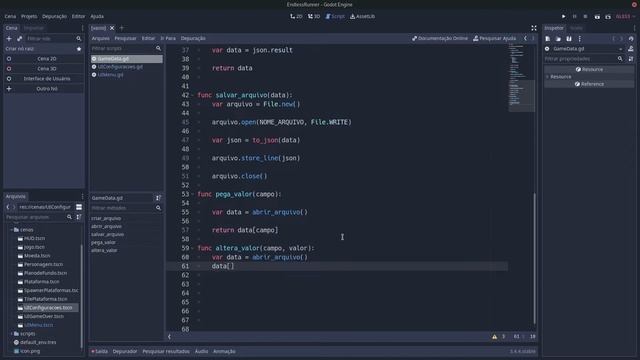Sort files in the file system dock
This screenshot has height=360, width=640.
tap(79, 217)
